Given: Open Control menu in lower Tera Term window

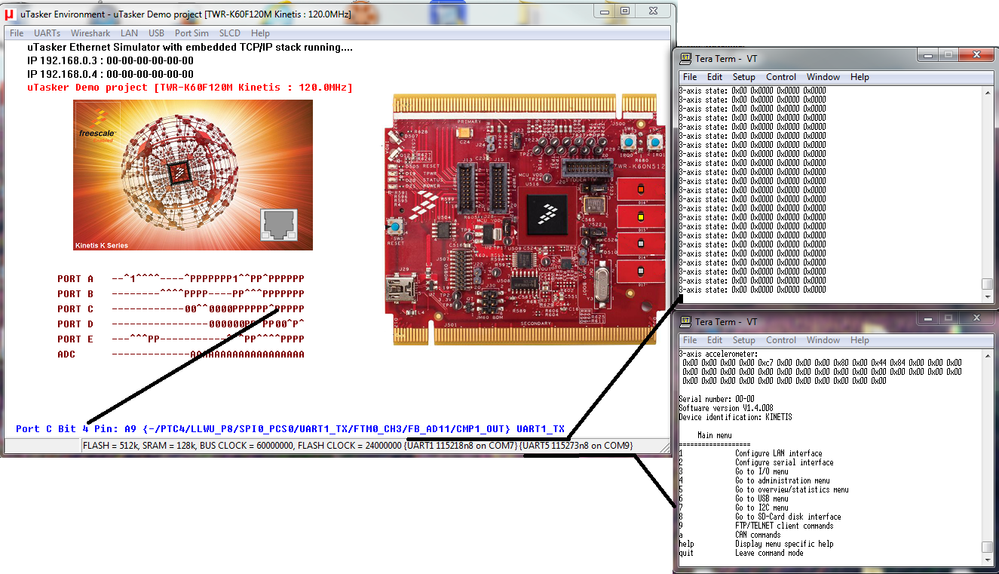Looking at the screenshot, I should click(x=781, y=340).
